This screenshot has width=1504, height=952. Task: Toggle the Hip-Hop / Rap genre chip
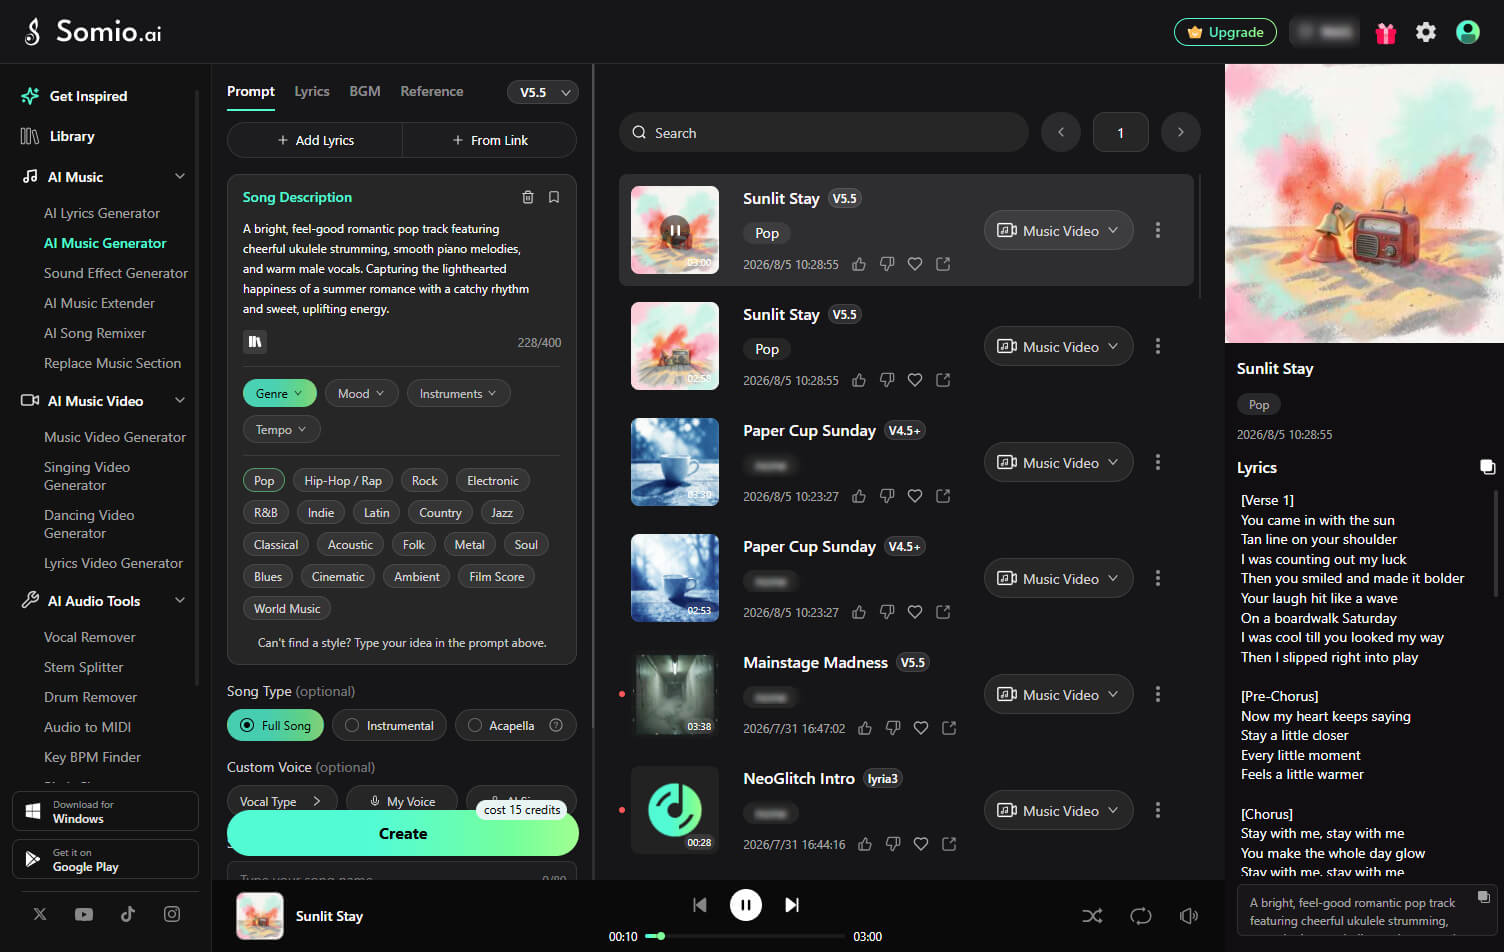point(343,481)
